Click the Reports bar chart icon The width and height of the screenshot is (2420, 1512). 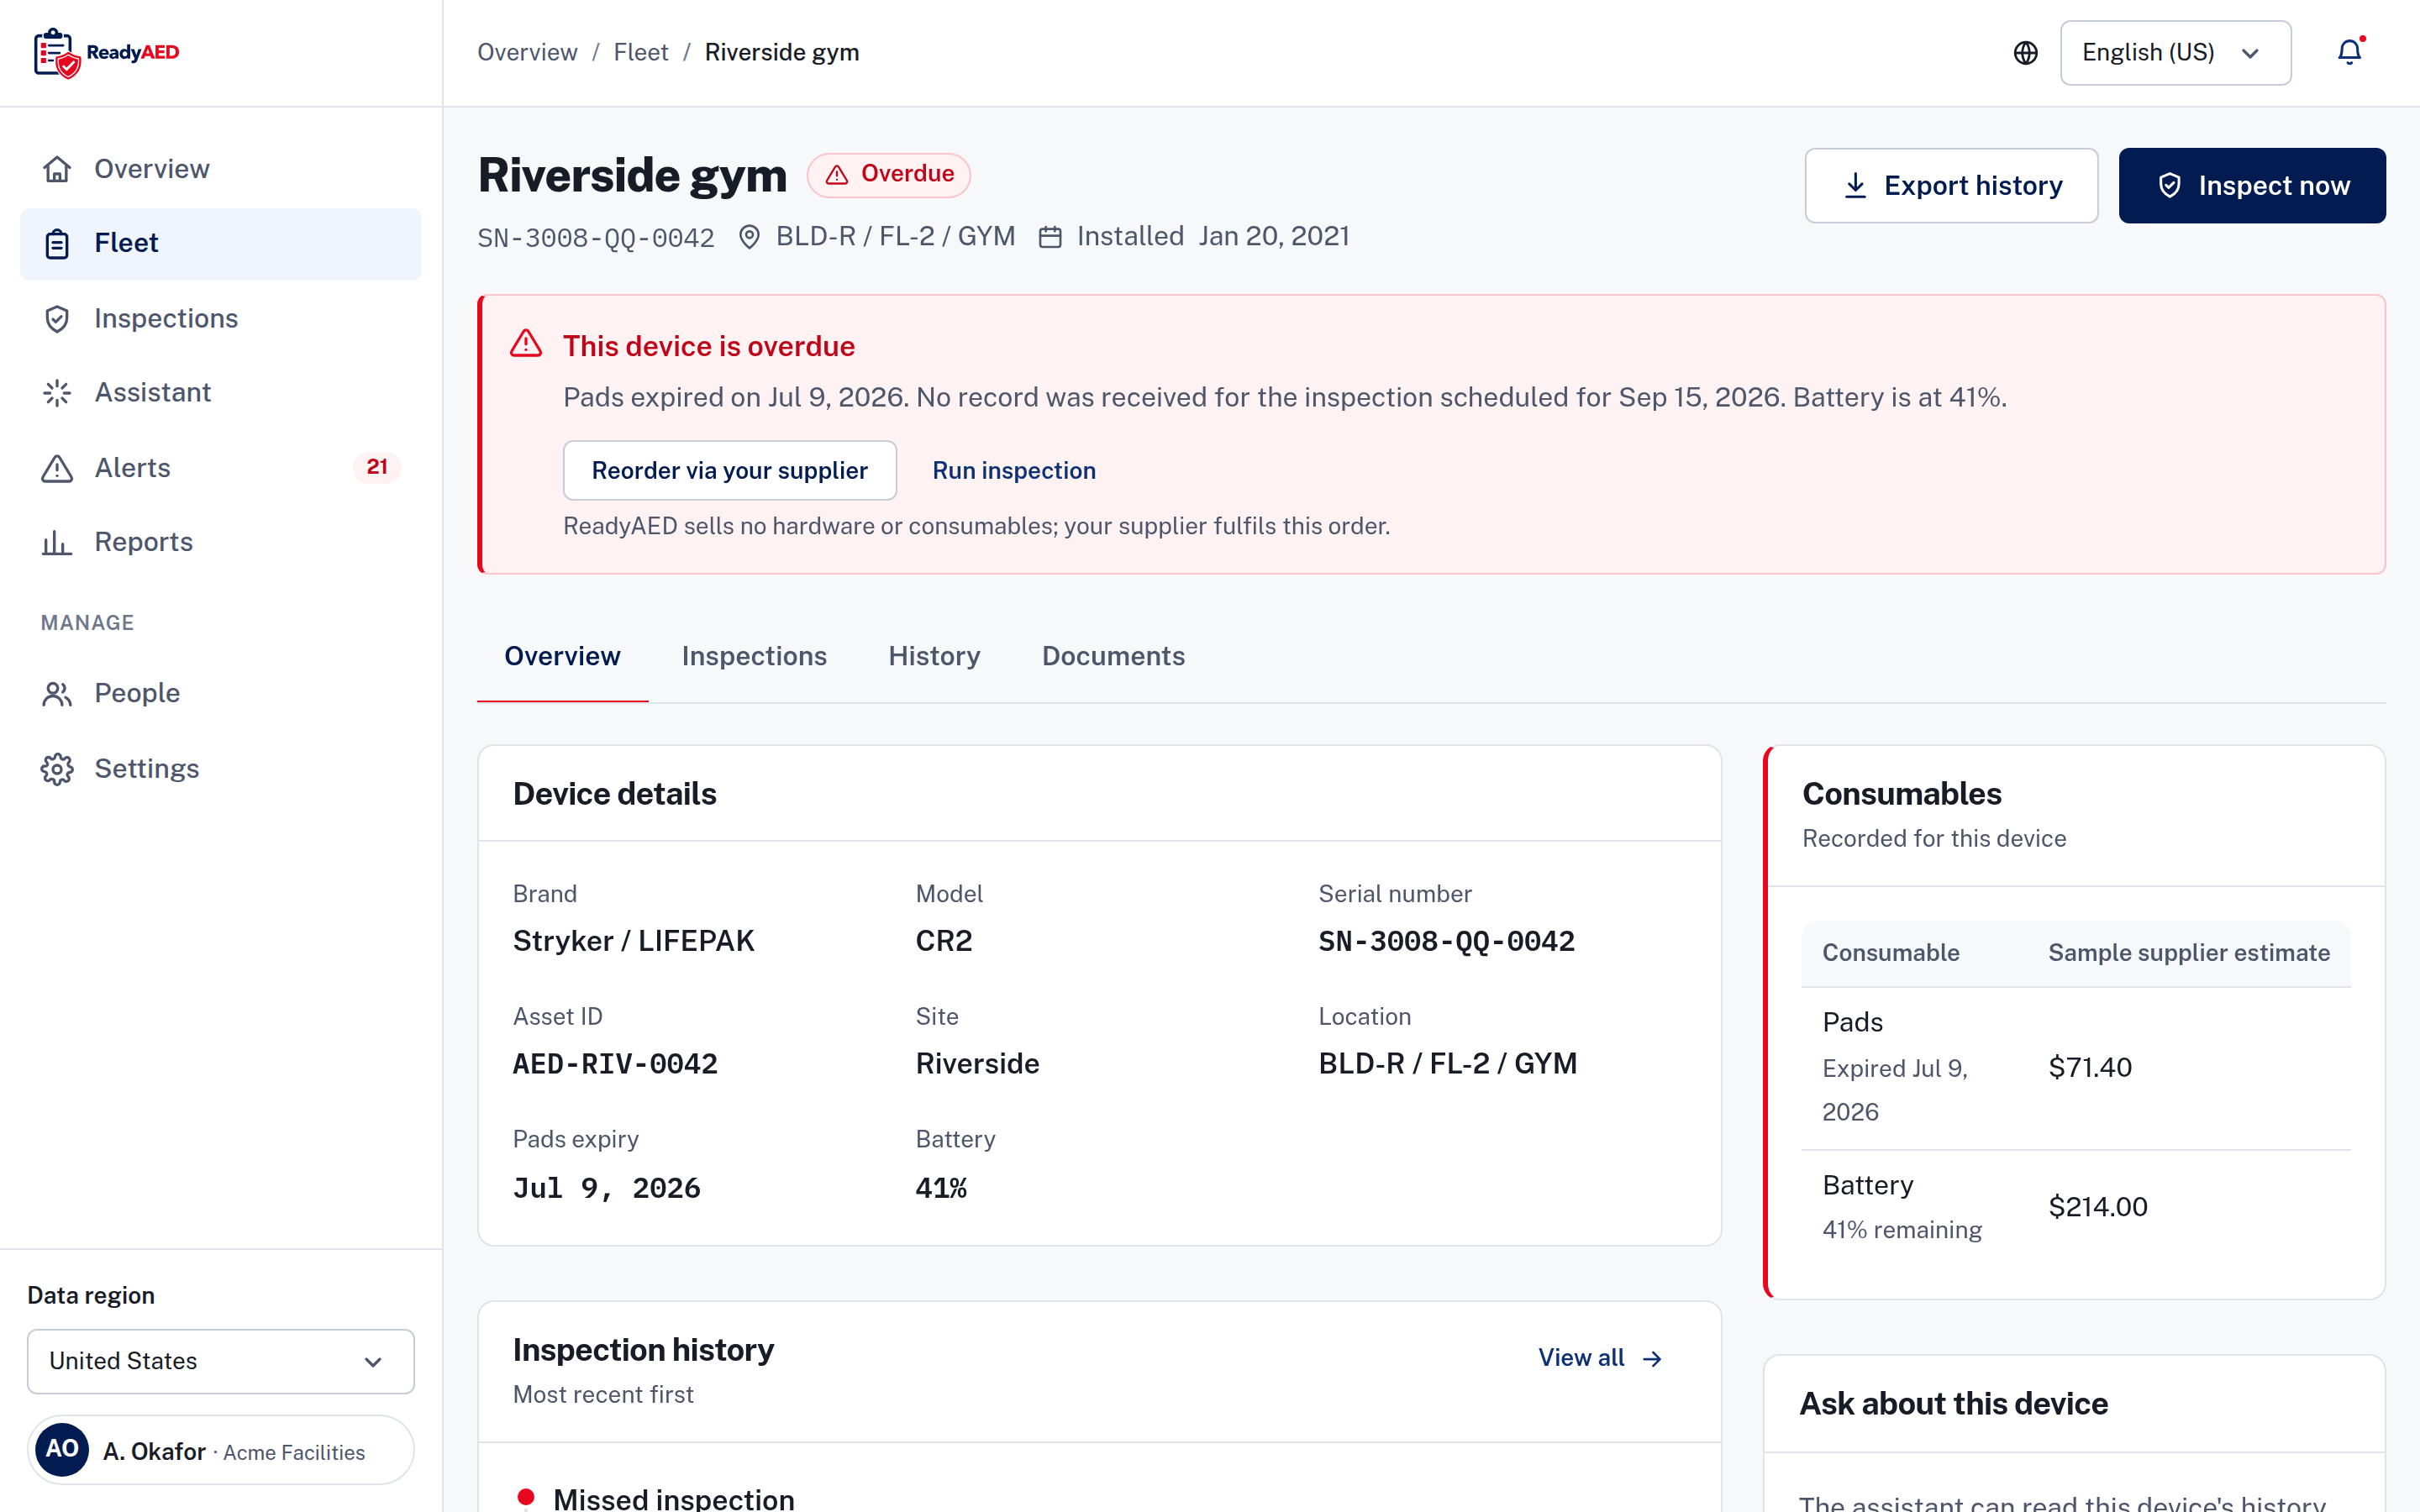pos(57,542)
